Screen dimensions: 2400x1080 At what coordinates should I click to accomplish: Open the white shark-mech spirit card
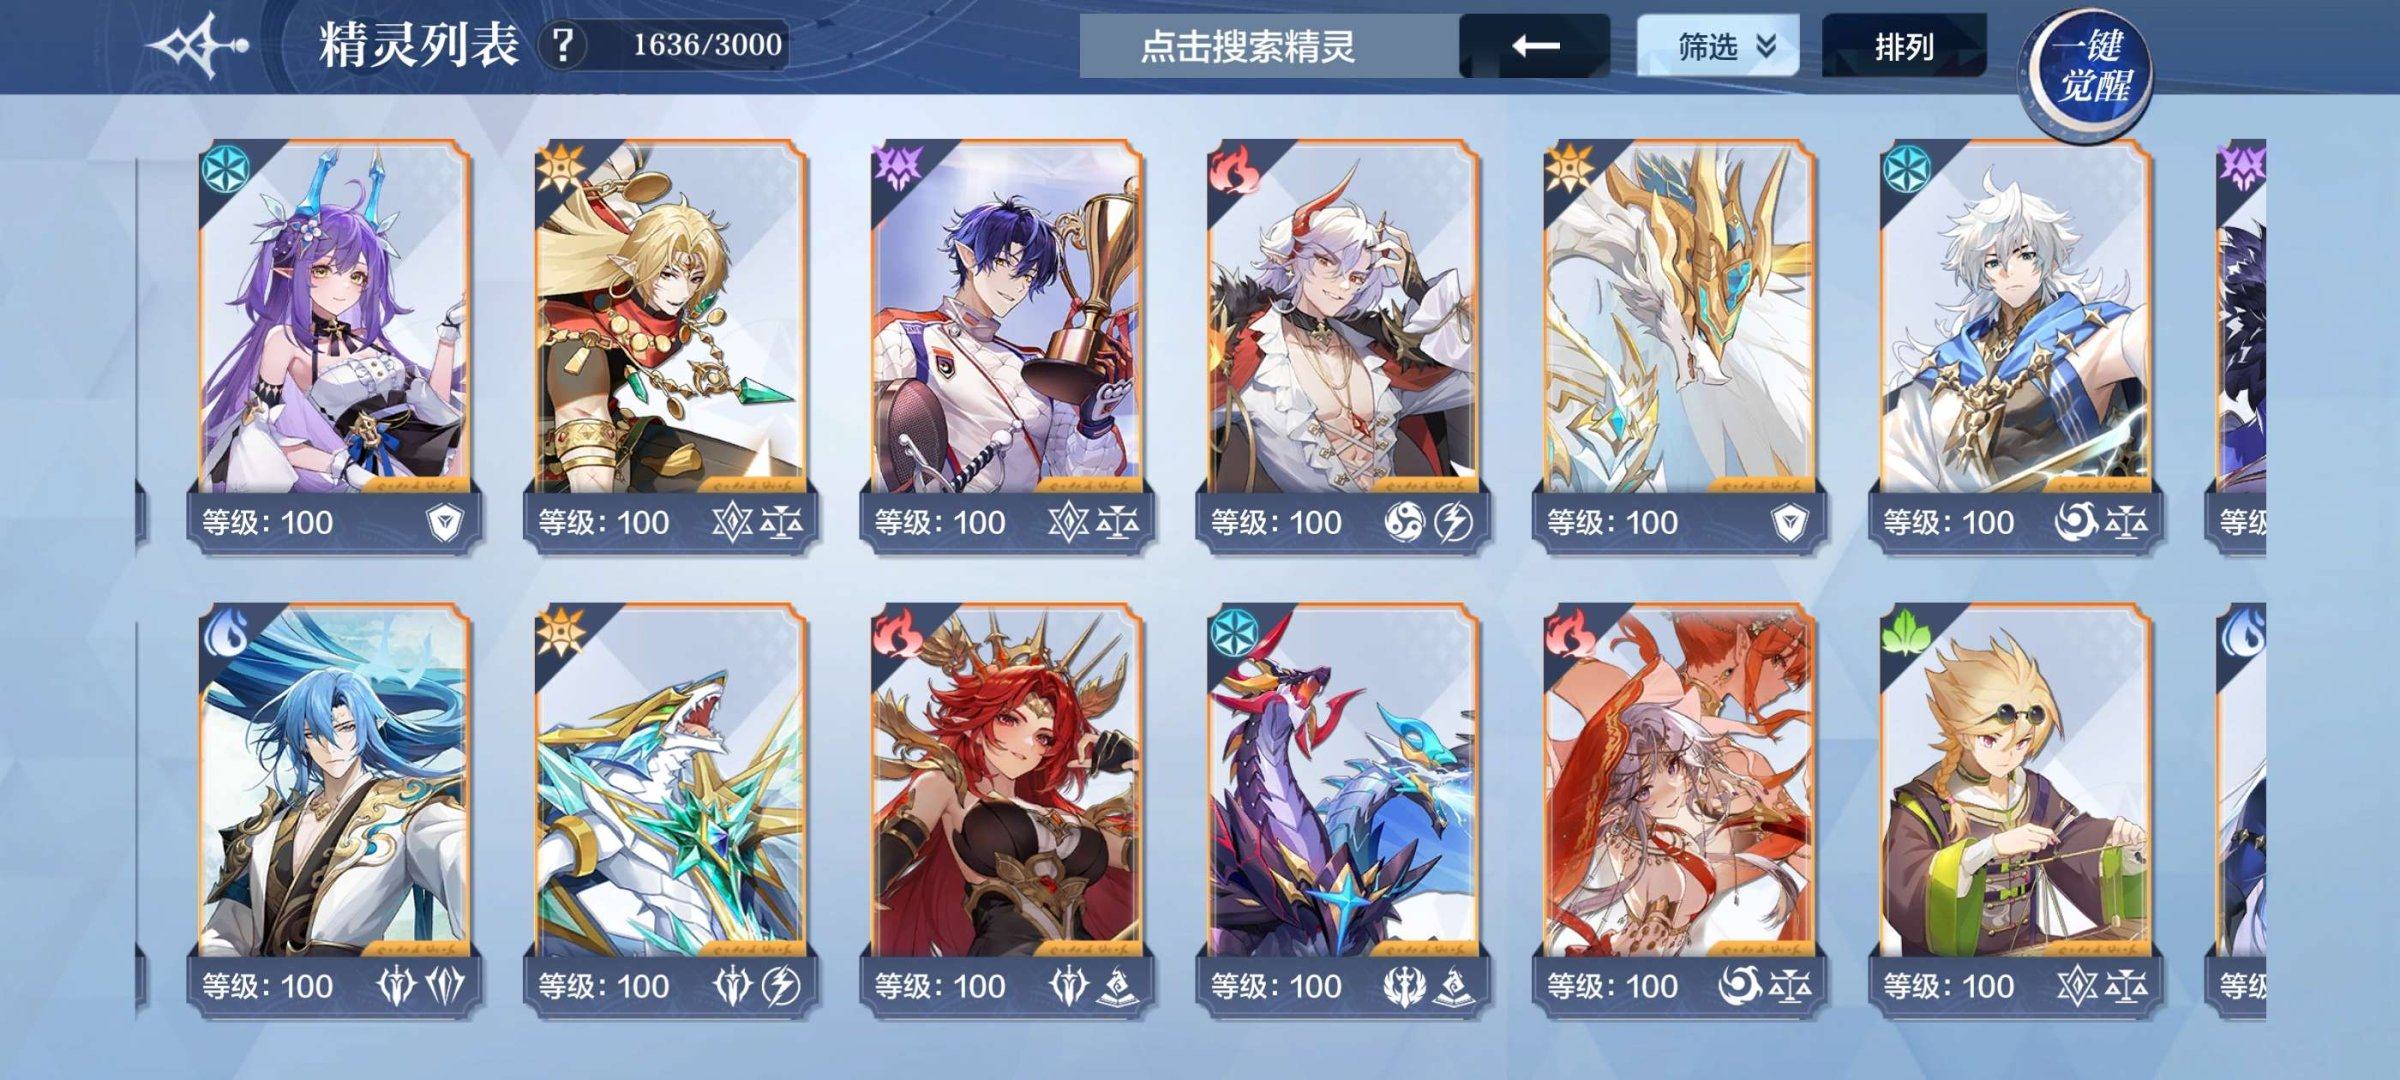coord(670,810)
